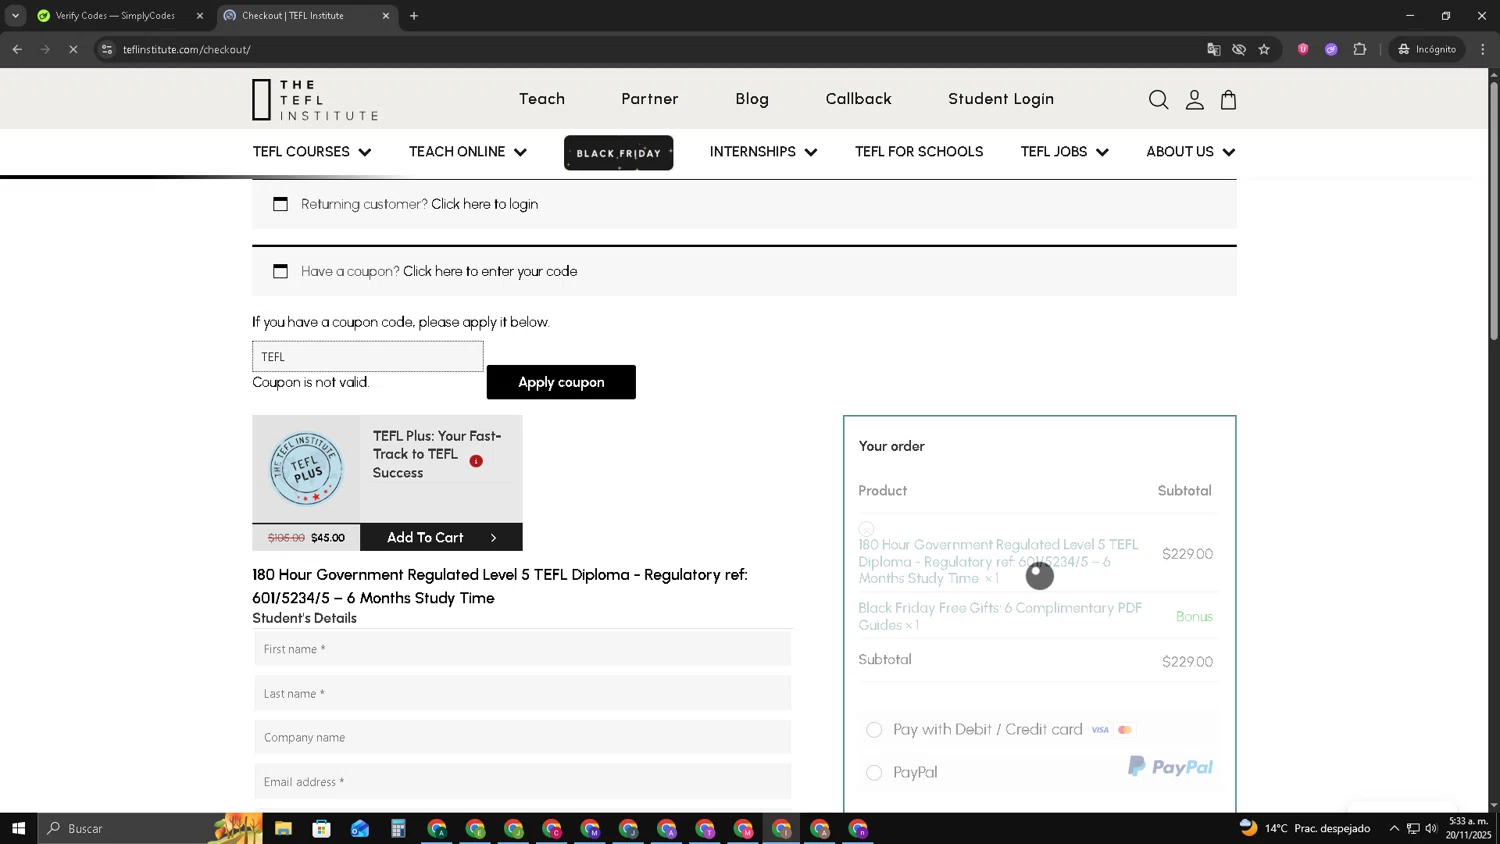Select Pay with Debit / Credit card
This screenshot has width=1500, height=844.
(x=874, y=730)
